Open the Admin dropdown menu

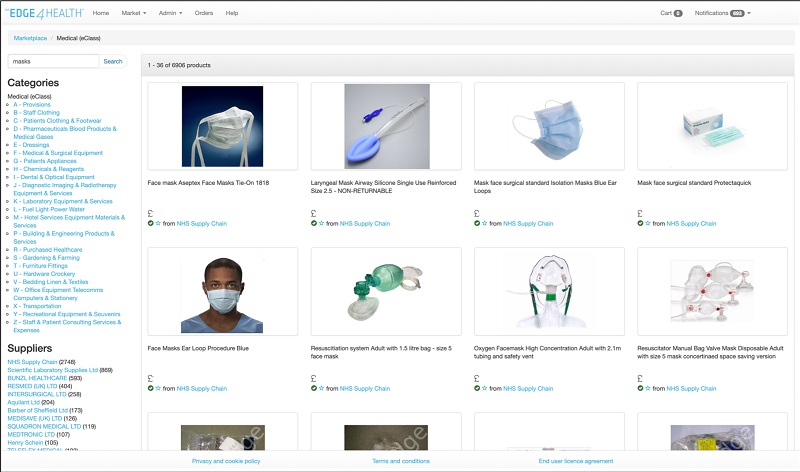170,13
